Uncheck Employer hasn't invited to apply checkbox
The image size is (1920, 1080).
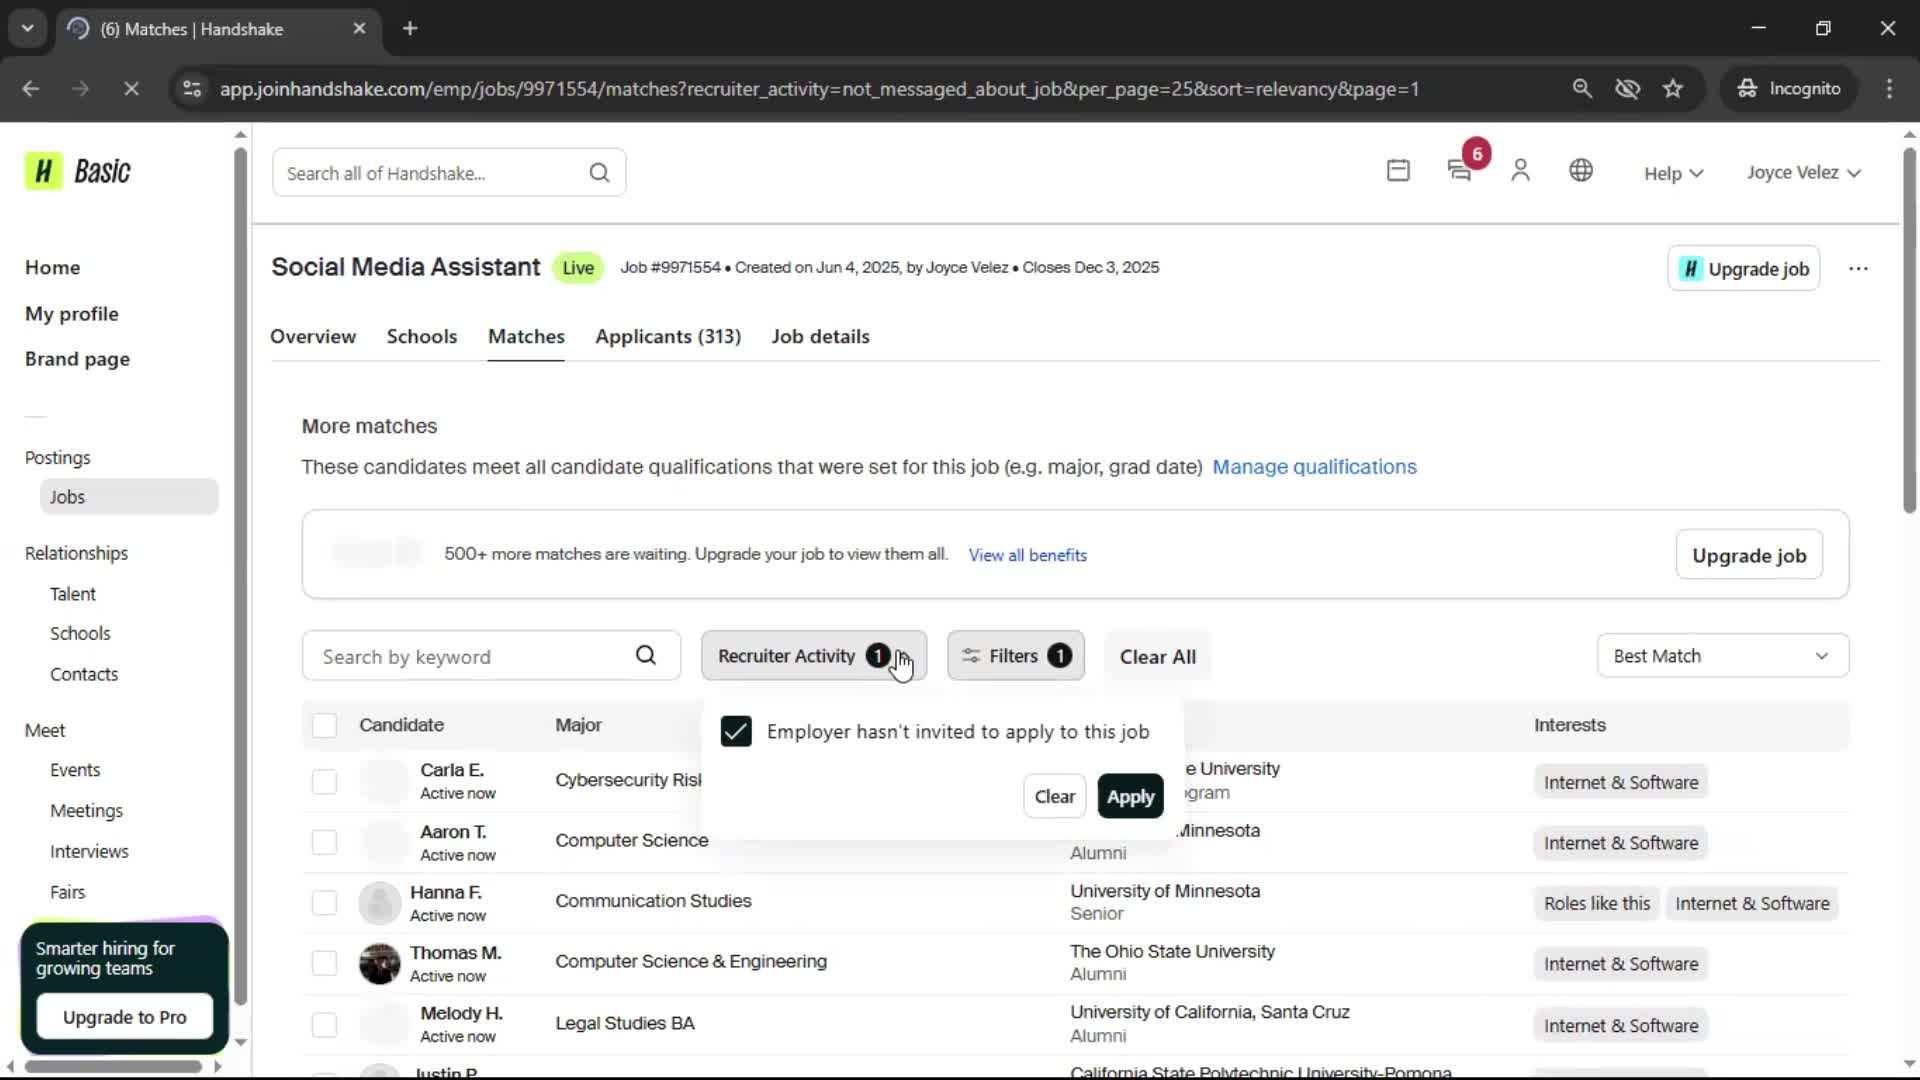point(736,732)
